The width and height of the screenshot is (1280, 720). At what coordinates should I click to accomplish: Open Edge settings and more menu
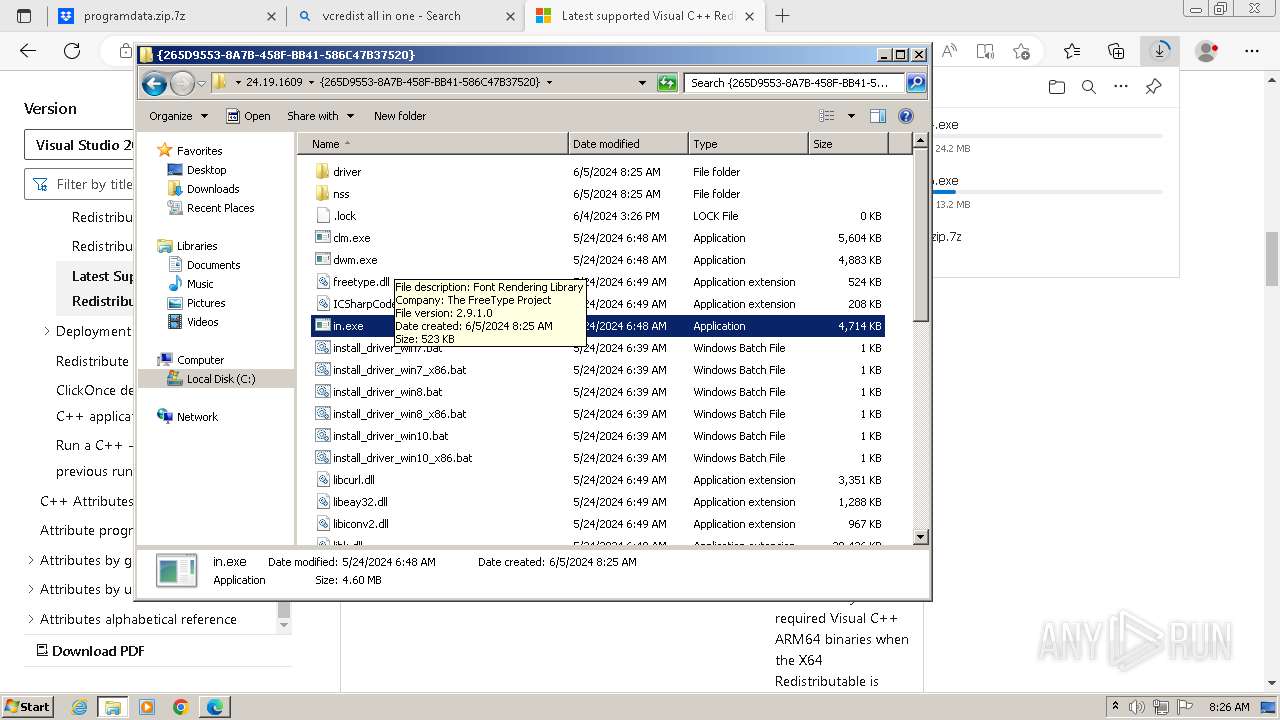point(1251,51)
